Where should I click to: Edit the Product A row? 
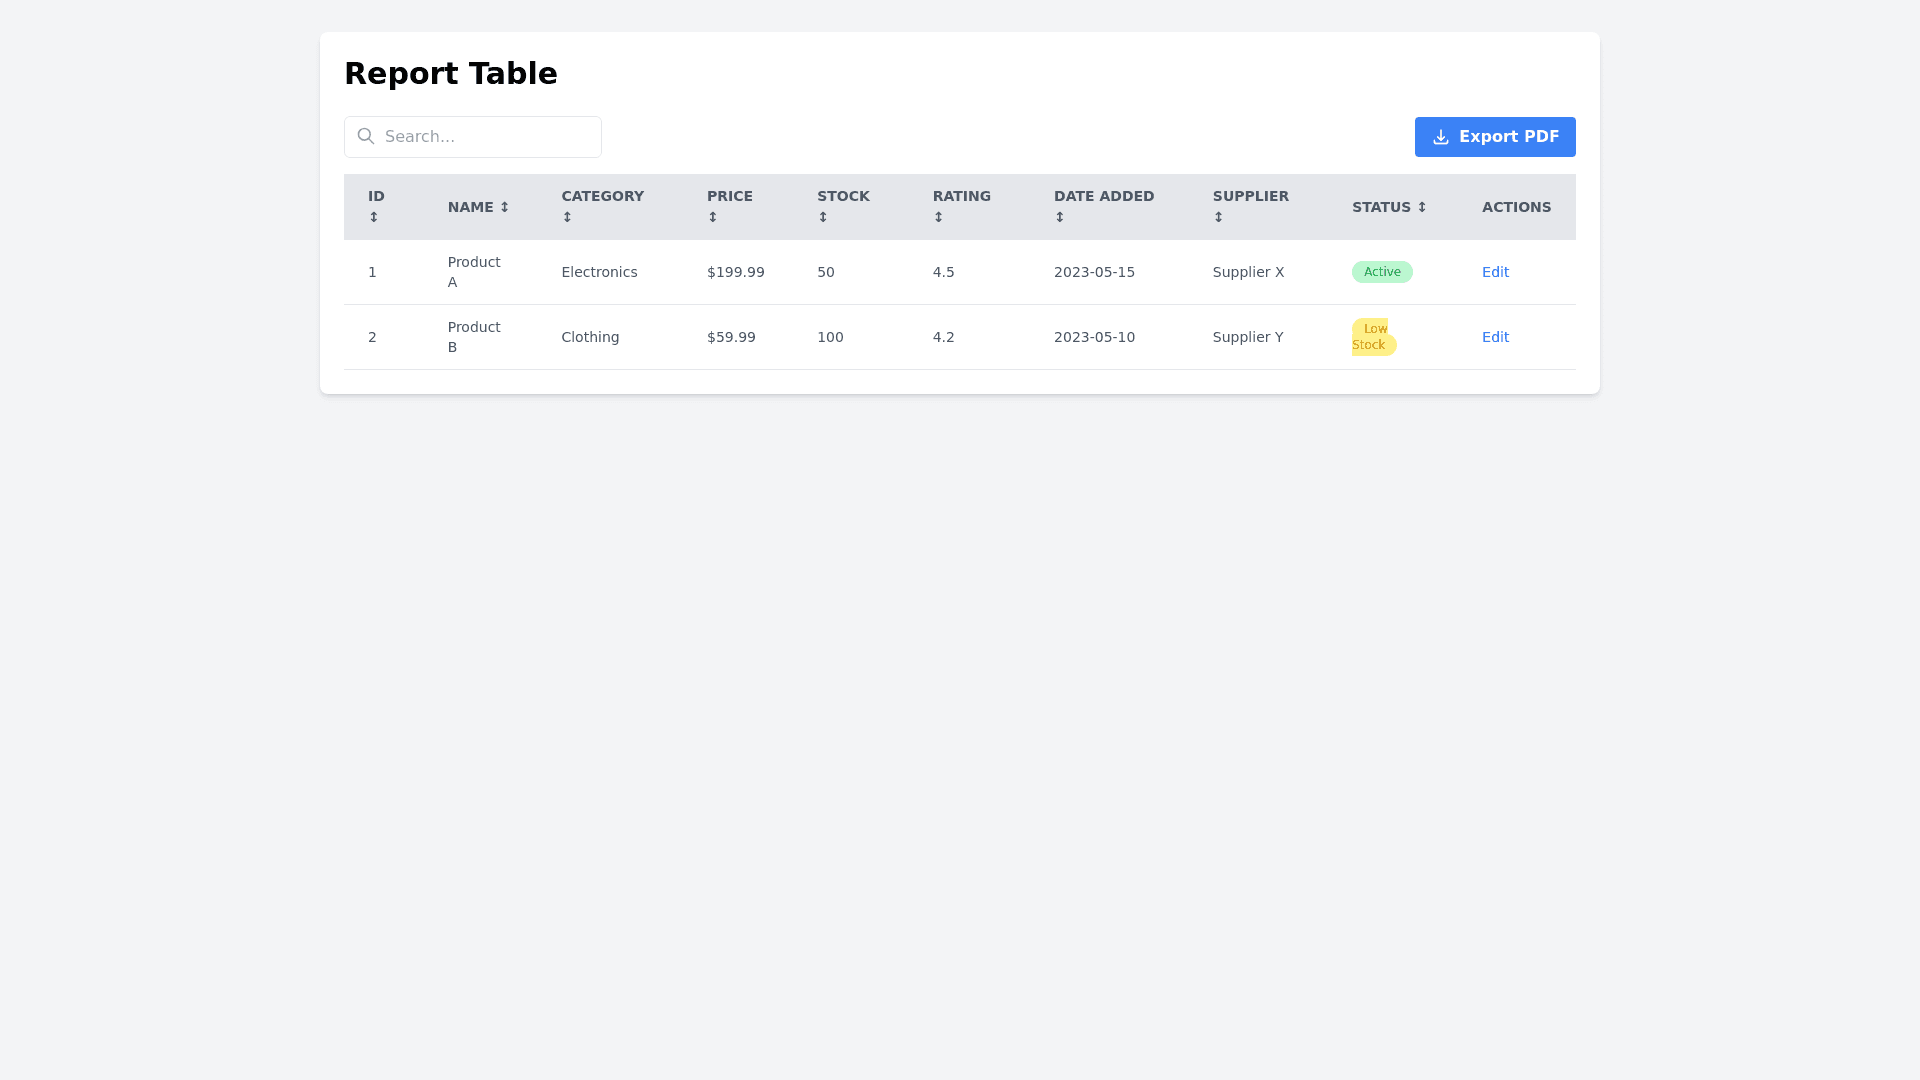click(1495, 272)
